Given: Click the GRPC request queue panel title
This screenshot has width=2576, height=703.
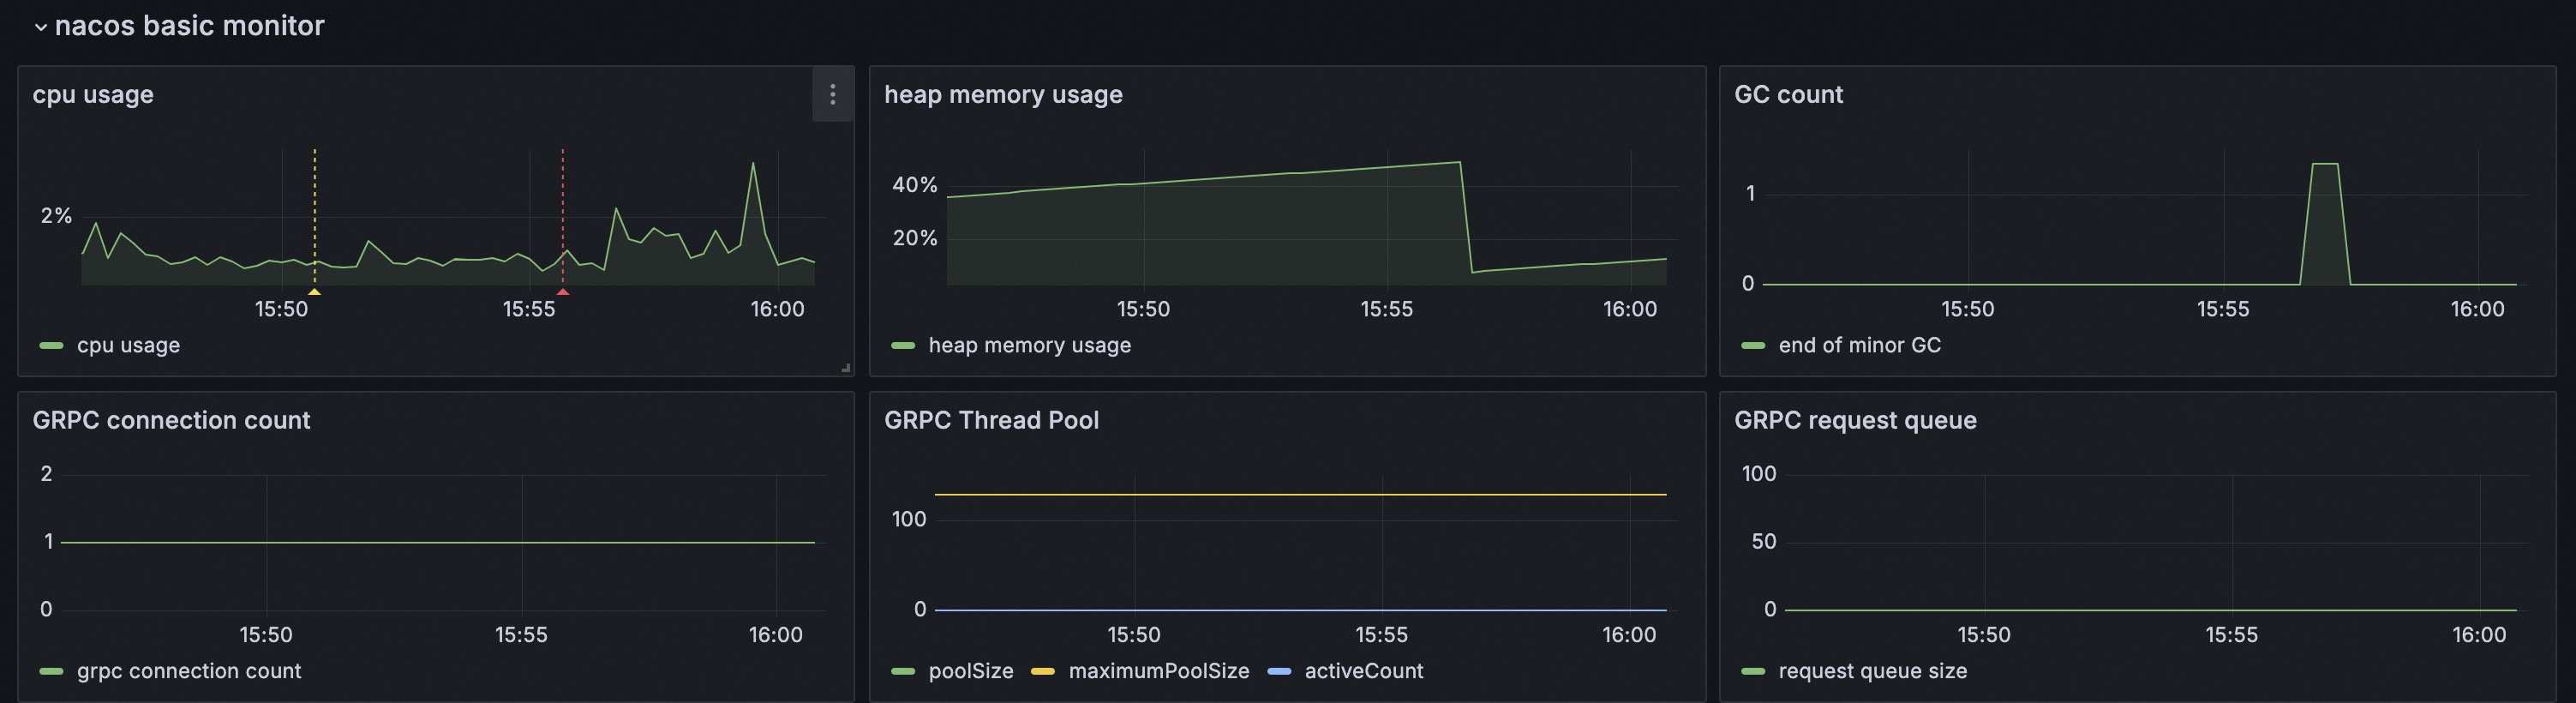Looking at the screenshot, I should pyautogui.click(x=1855, y=420).
